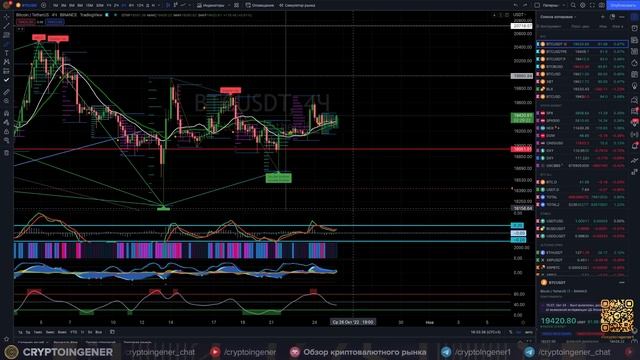Activate the zoom-in tool in left toolbar
Screen dimensions: 640x360
(7, 101)
